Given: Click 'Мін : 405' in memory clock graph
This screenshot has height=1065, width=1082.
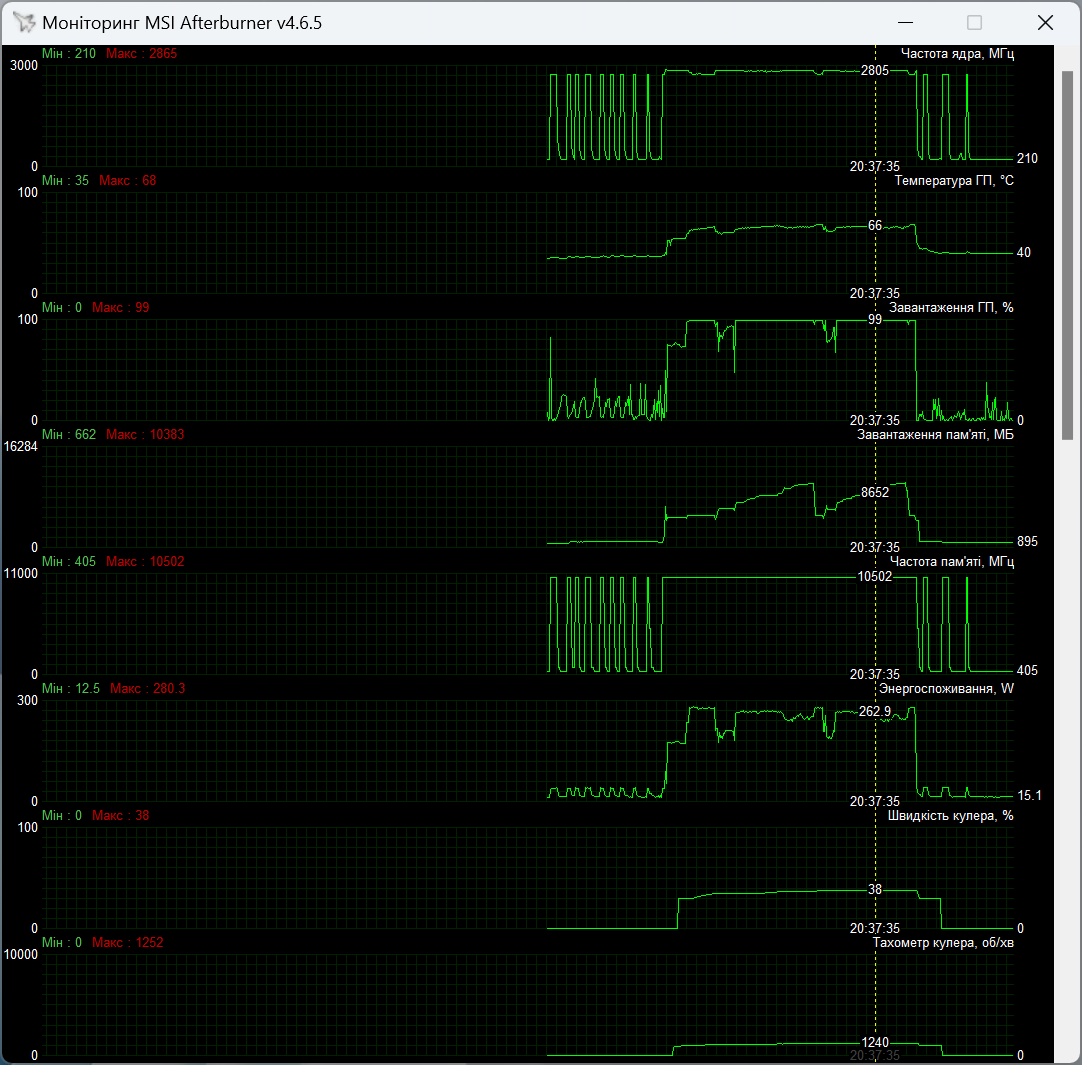Looking at the screenshot, I should (x=68, y=562).
